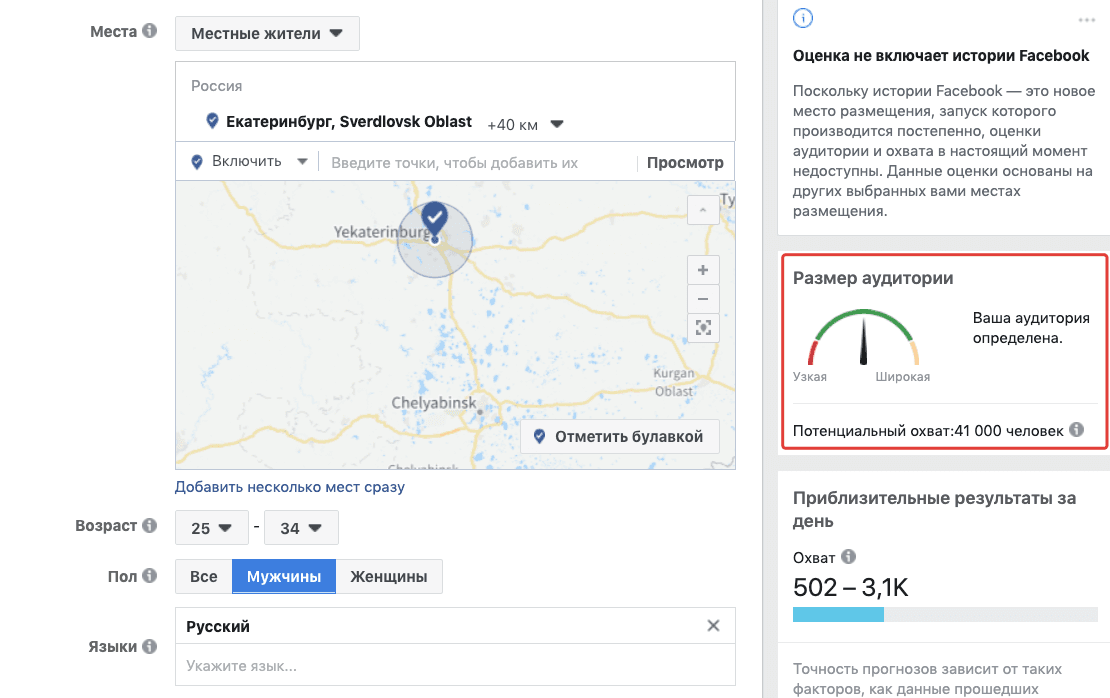Click the Екатеринбург, Sverdlovsk Oblast location text

pos(348,122)
